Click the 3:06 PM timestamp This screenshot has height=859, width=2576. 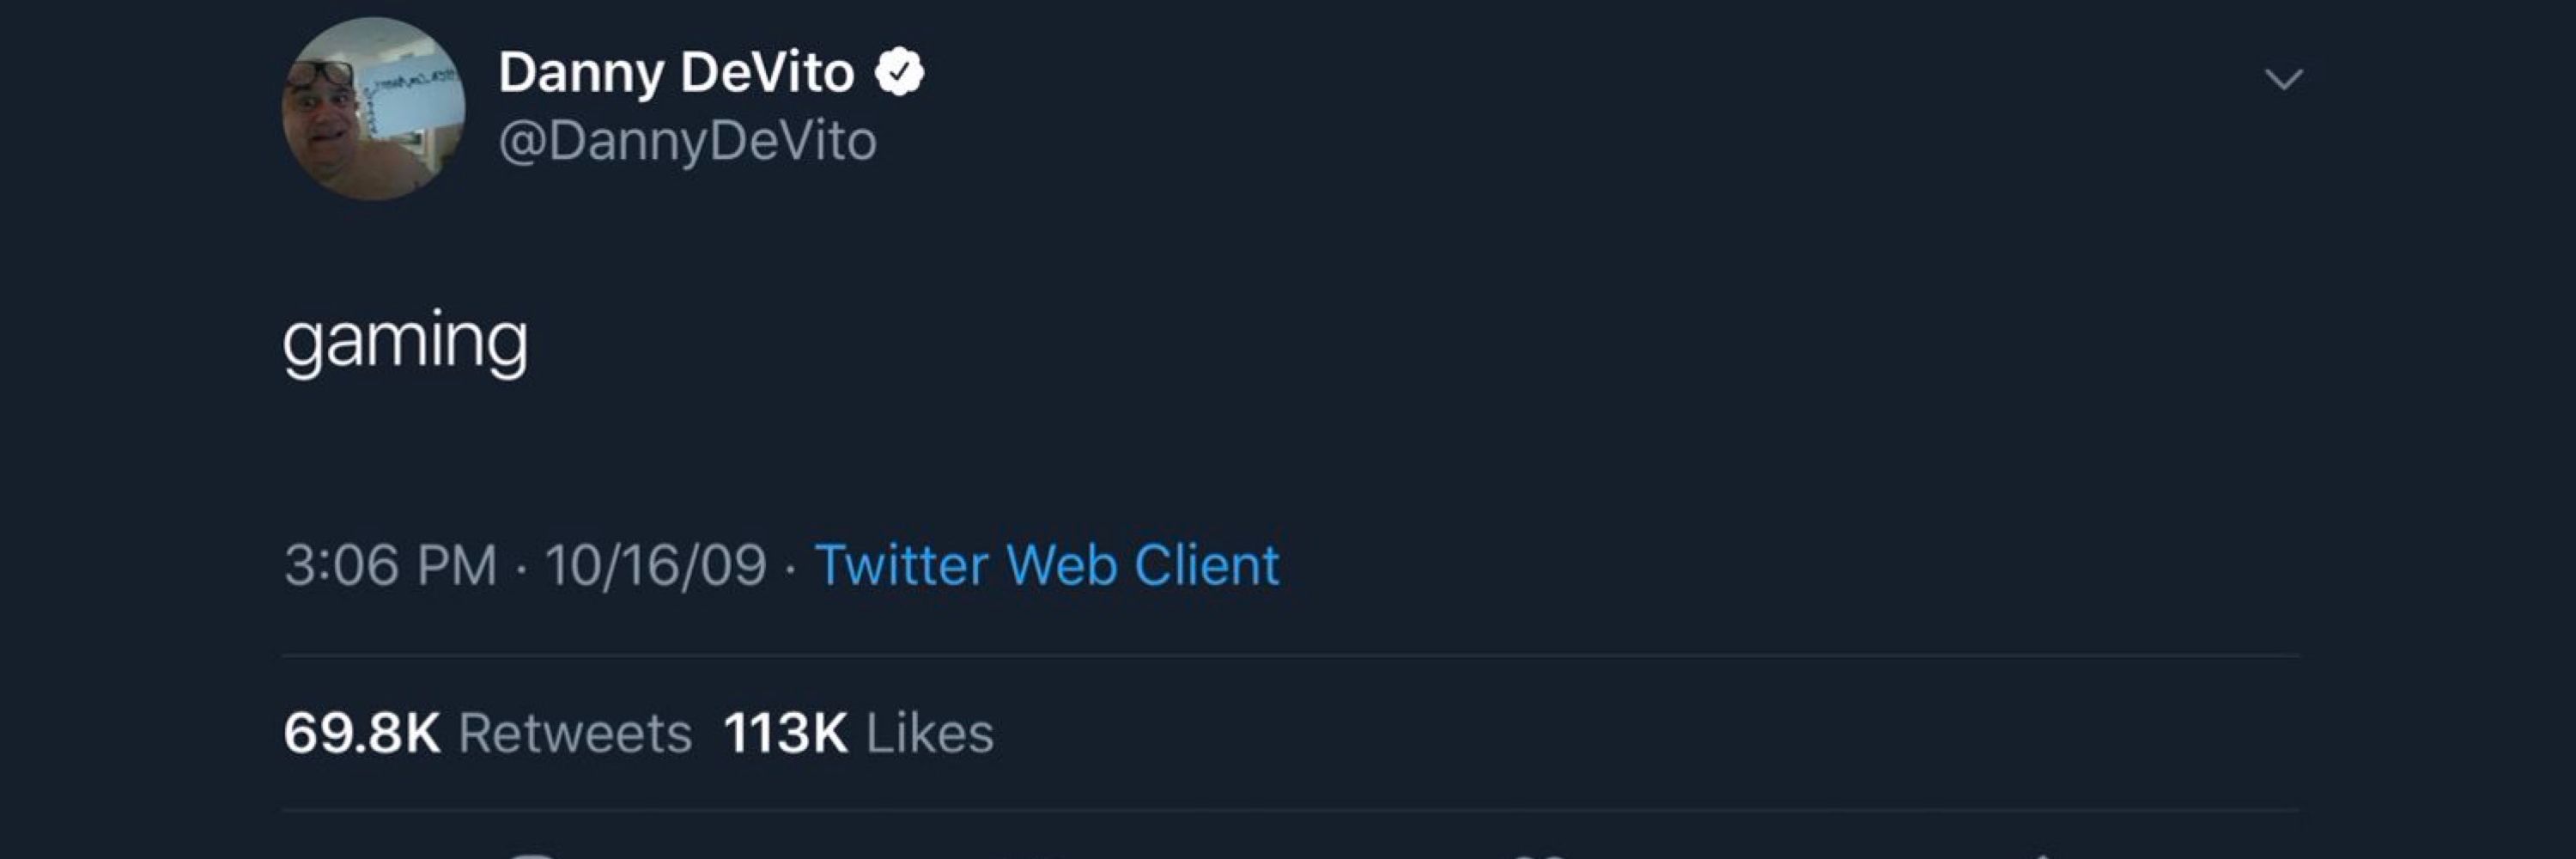tap(390, 565)
